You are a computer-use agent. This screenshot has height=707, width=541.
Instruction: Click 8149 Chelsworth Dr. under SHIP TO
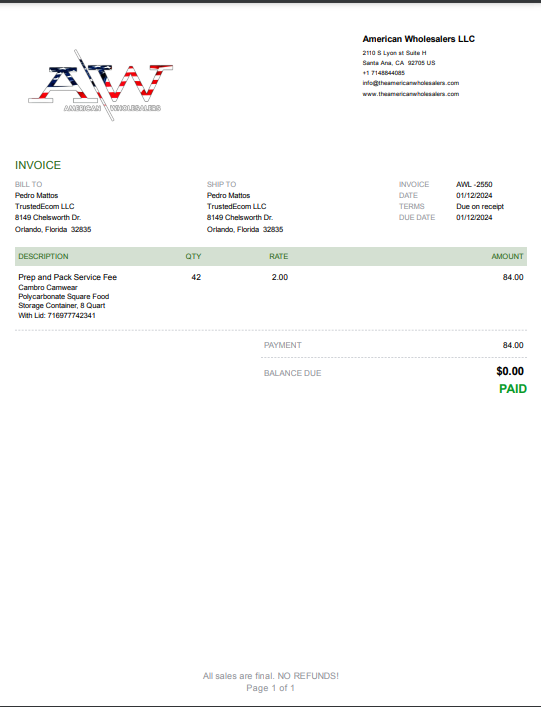point(240,217)
